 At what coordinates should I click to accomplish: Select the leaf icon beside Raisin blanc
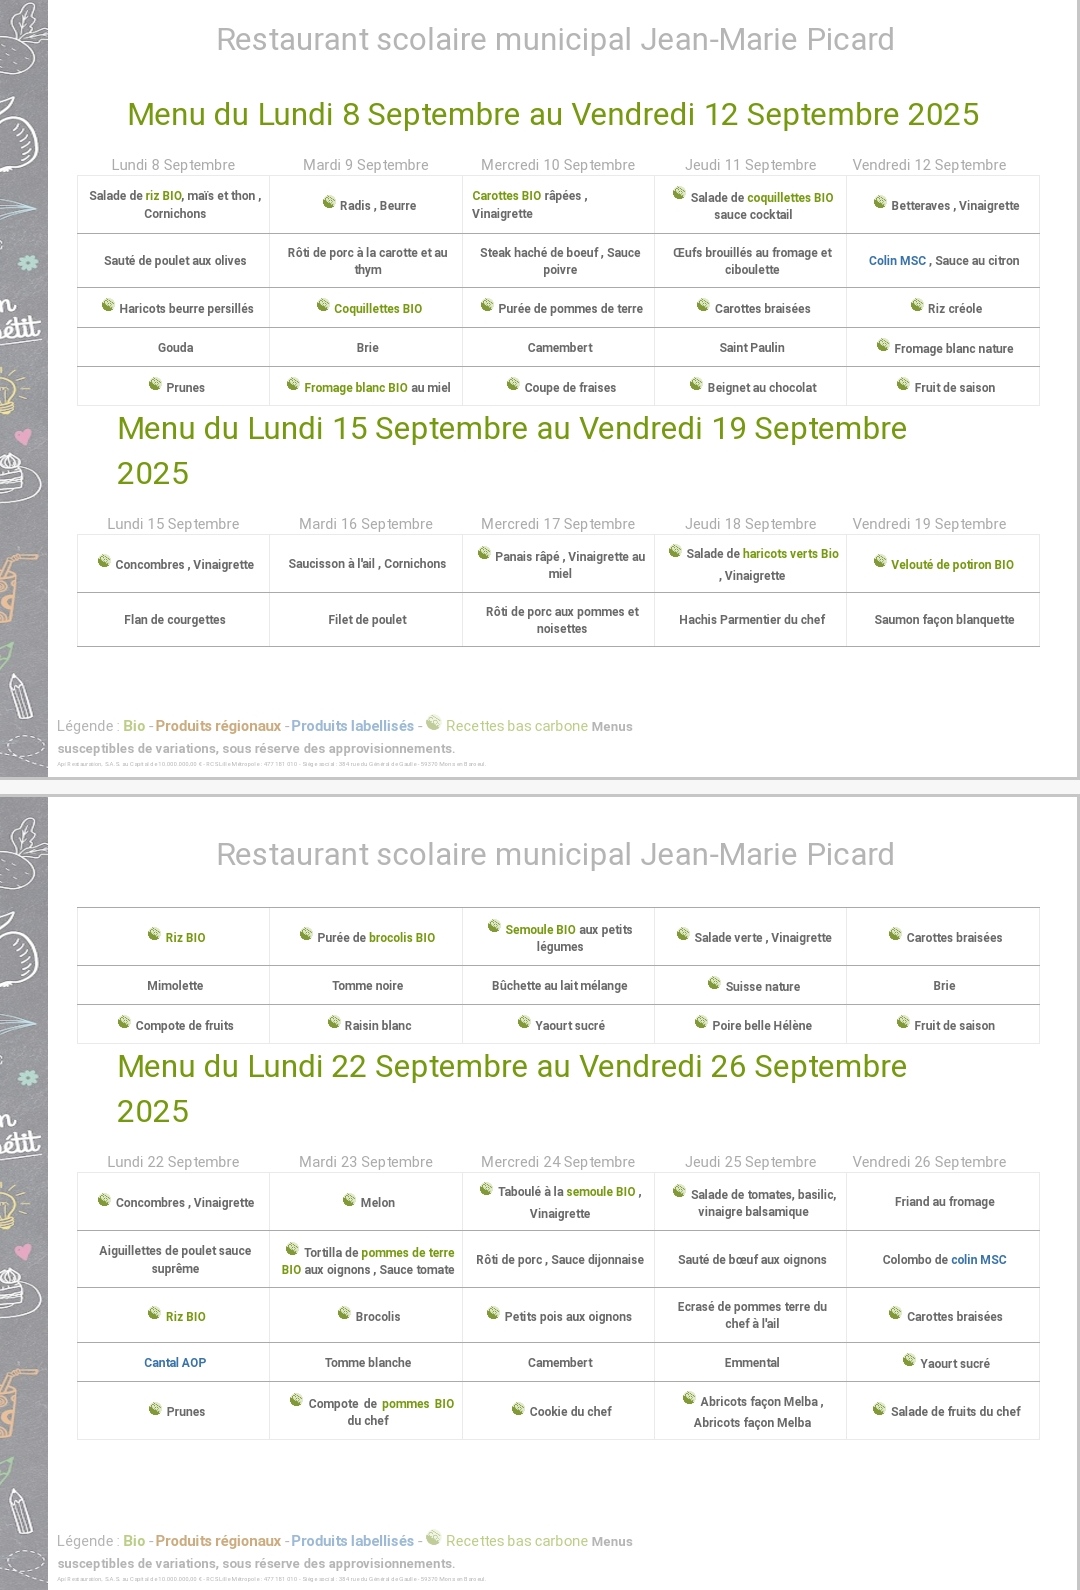pyautogui.click(x=334, y=1023)
